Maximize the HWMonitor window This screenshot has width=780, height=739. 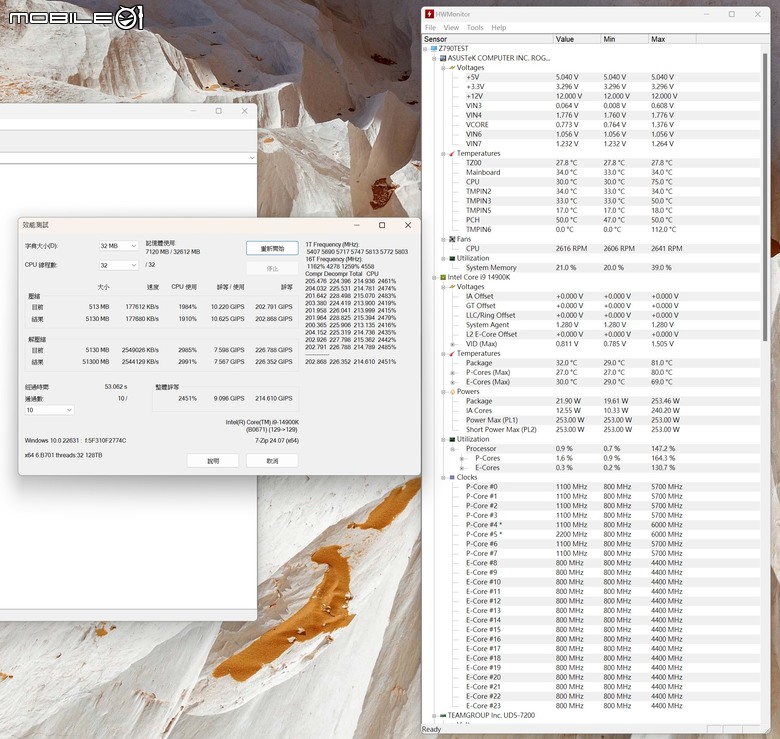pos(732,14)
